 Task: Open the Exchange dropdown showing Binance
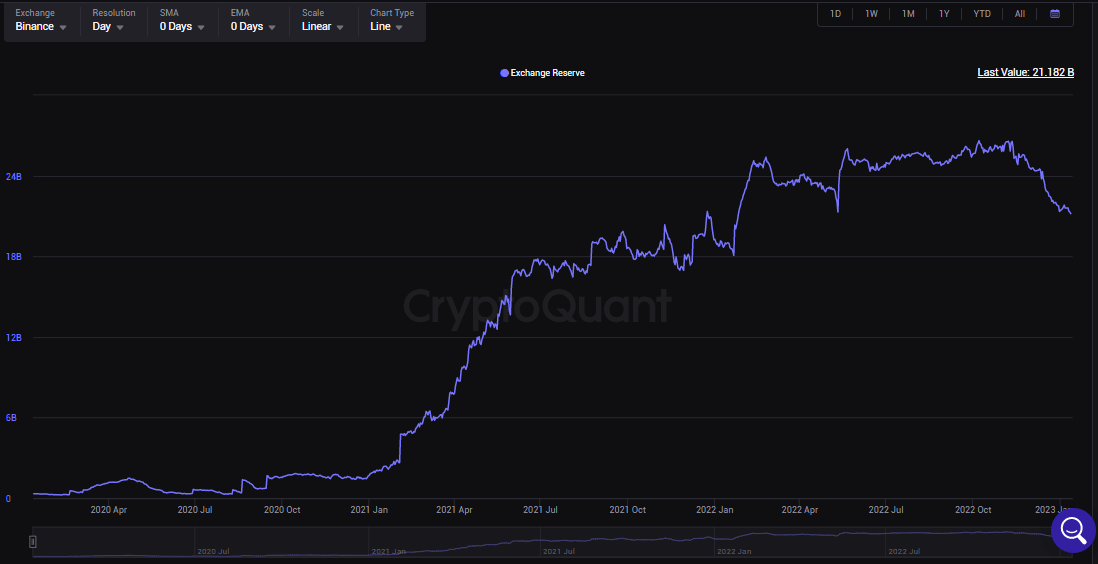pyautogui.click(x=41, y=27)
